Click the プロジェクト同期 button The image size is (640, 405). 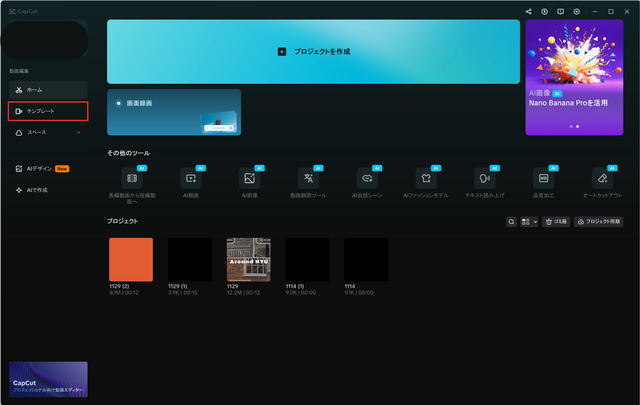pos(598,221)
